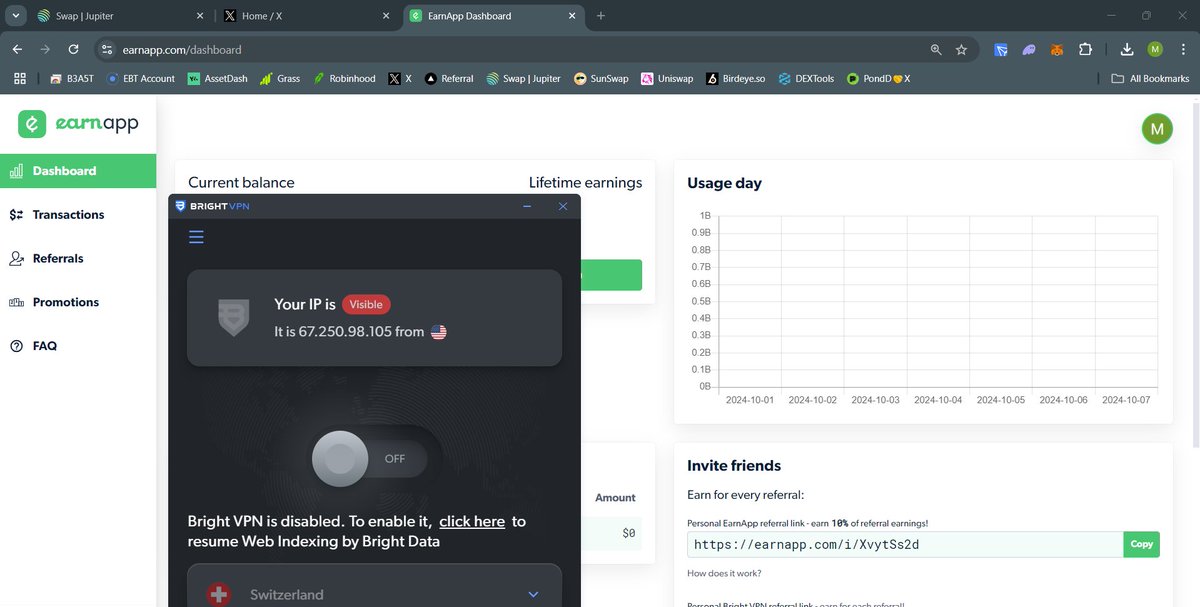This screenshot has width=1200, height=607.
Task: Open browser Downloads
Action: pos(1127,49)
